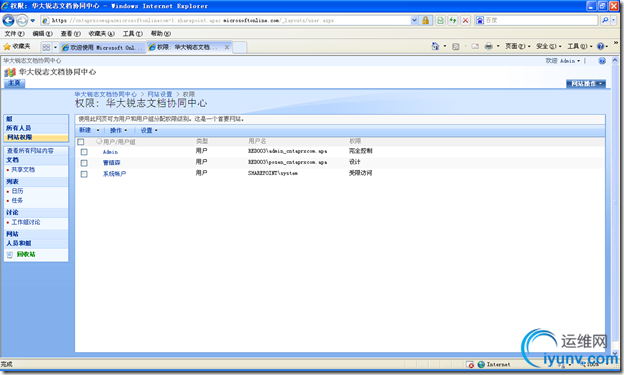Open the 工具 command bar menu
The height and width of the screenshot is (375, 624).
(579, 47)
